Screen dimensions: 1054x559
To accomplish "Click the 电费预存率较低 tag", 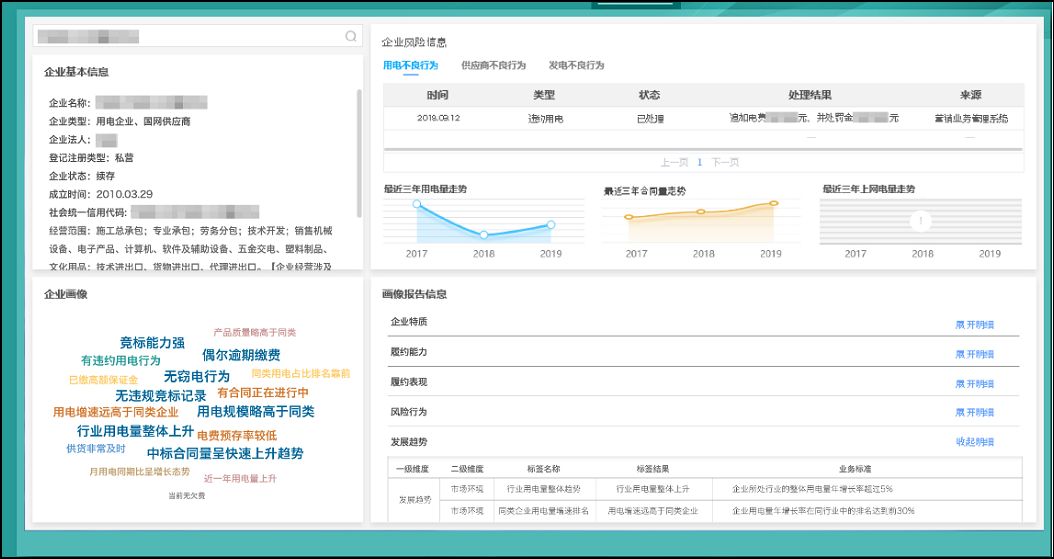I will click(237, 435).
